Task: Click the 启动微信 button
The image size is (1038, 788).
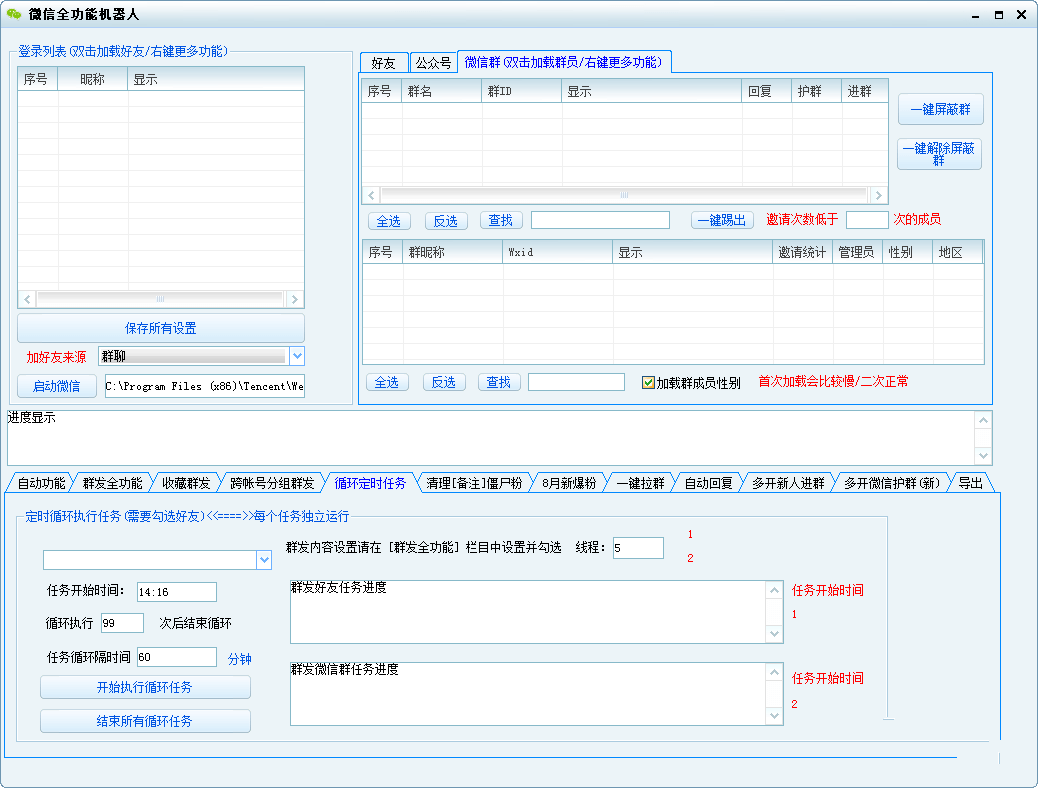Action: (x=56, y=386)
